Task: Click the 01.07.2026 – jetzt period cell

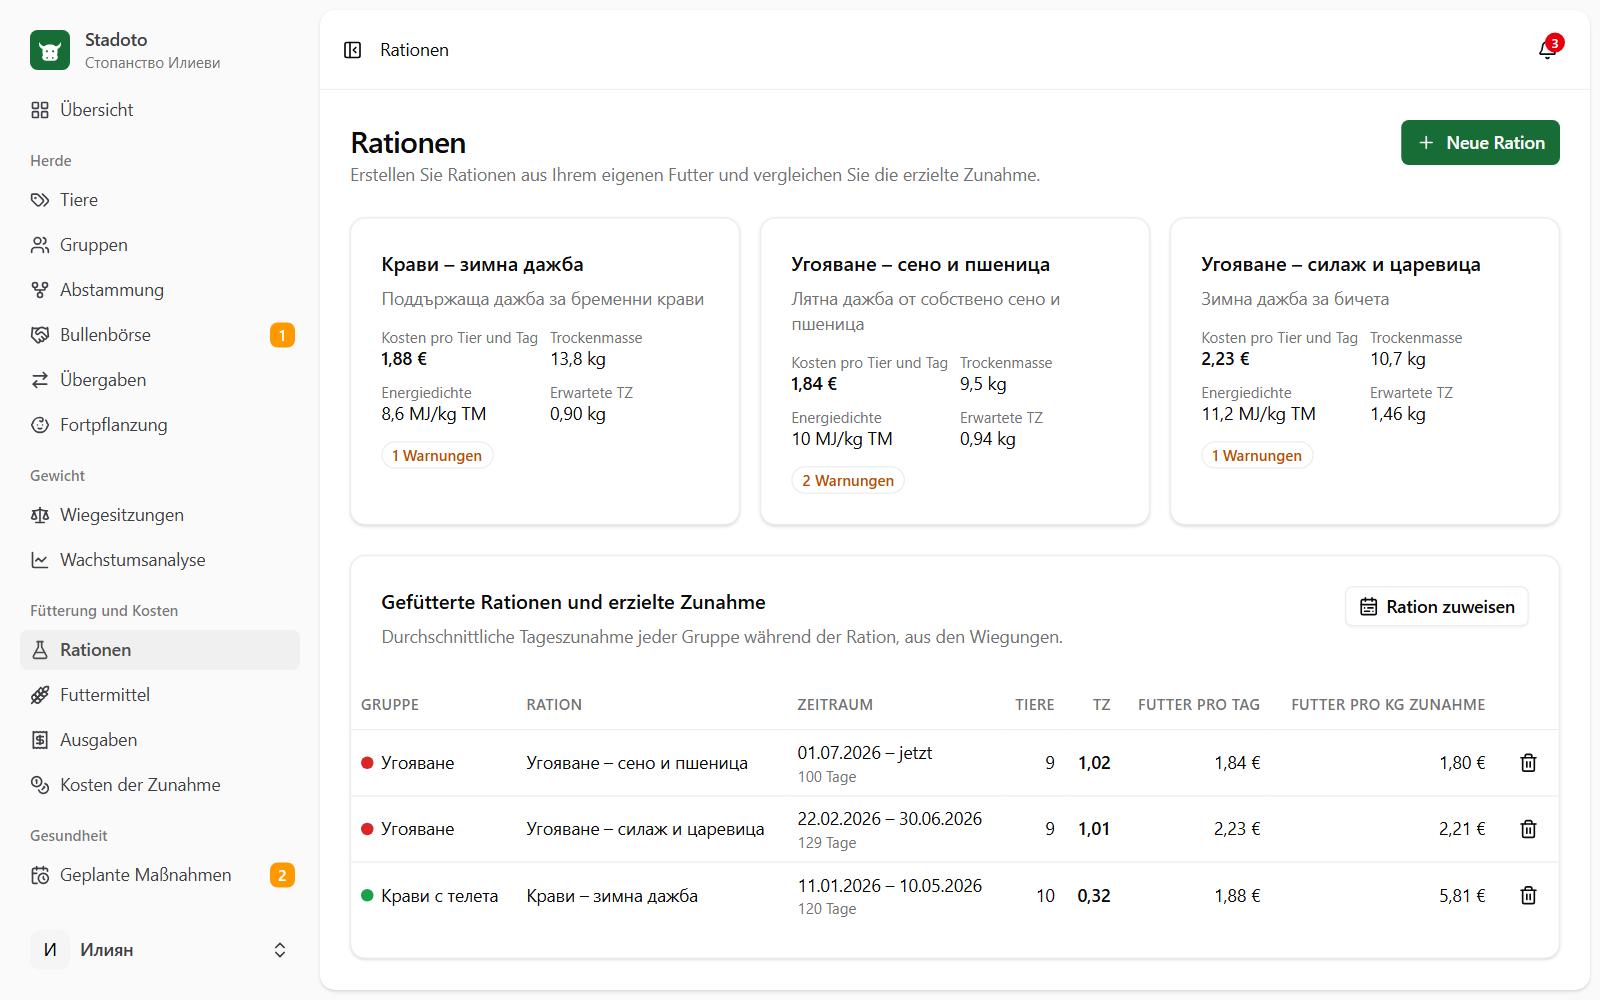Action: pyautogui.click(x=864, y=753)
